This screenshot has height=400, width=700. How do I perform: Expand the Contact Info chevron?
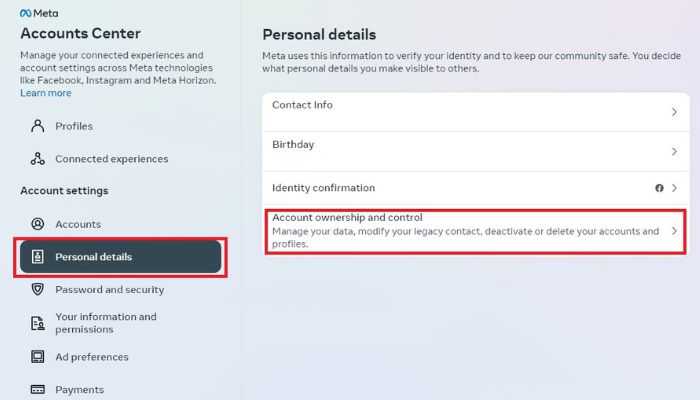pyautogui.click(x=674, y=113)
